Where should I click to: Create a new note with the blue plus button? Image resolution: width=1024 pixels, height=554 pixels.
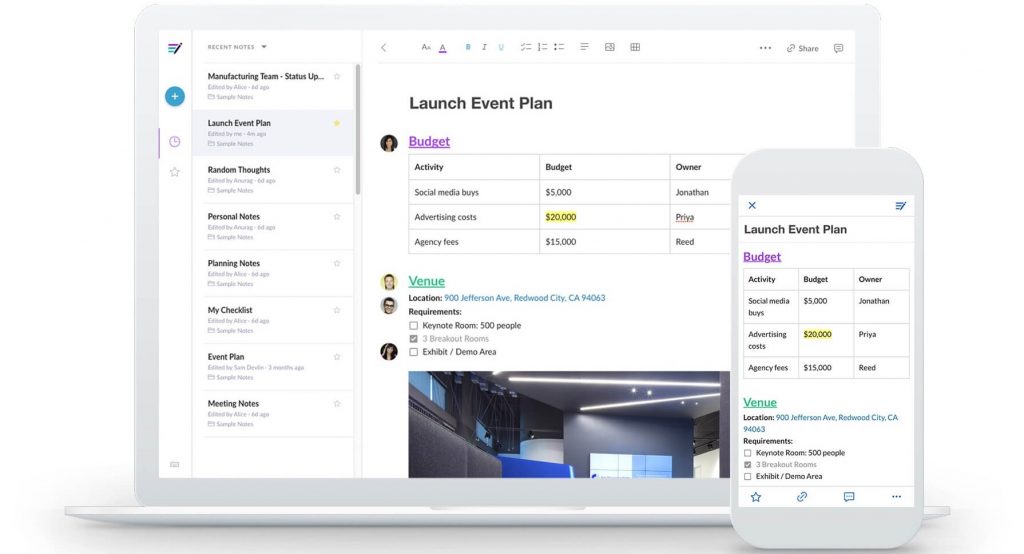point(174,96)
